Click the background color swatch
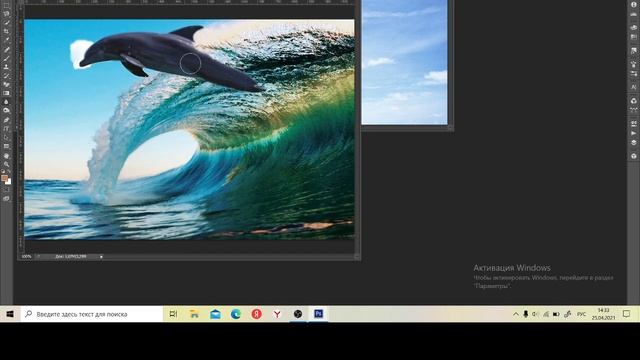The height and width of the screenshot is (360, 640). coord(9,182)
